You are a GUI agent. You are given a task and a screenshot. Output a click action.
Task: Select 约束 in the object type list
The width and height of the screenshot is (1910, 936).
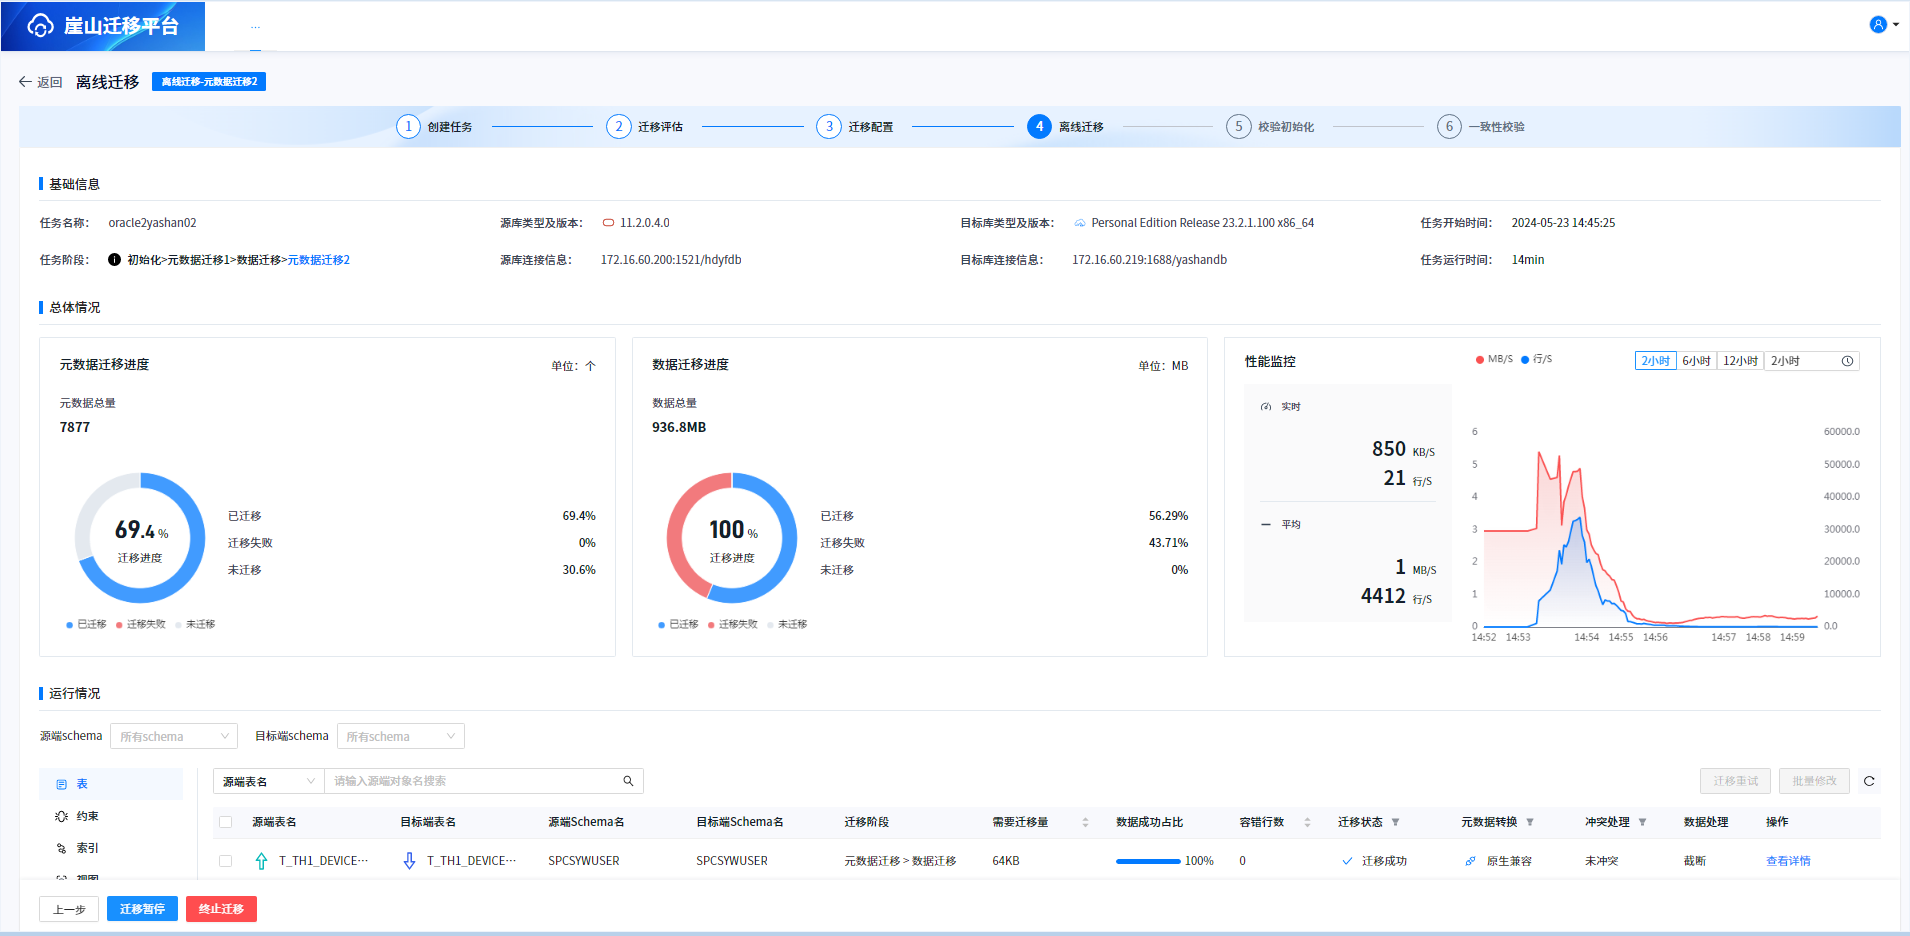click(x=111, y=816)
